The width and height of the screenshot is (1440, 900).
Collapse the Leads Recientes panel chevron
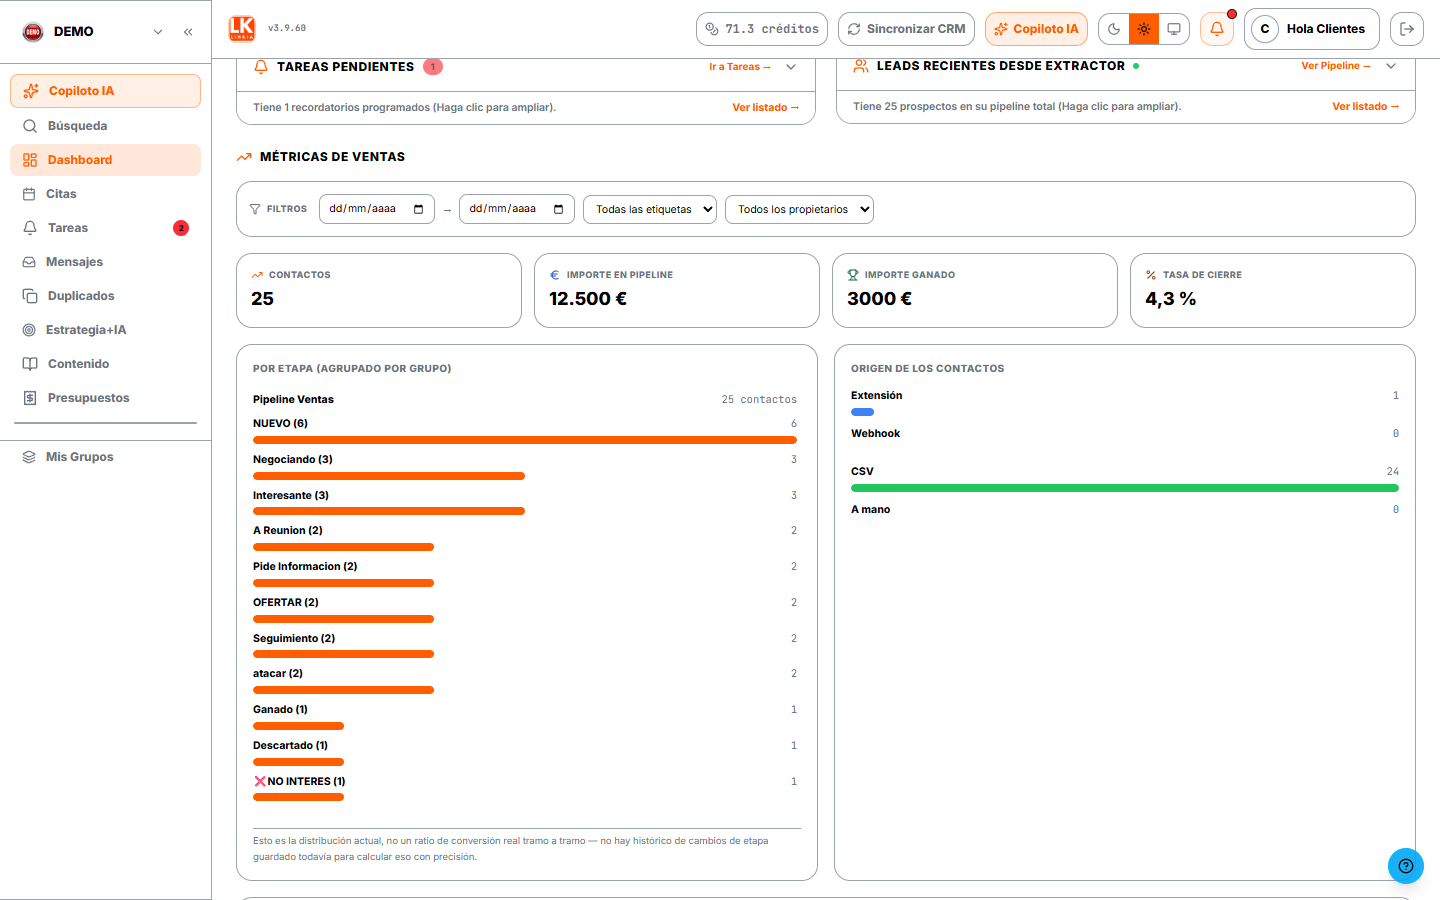pyautogui.click(x=1391, y=66)
